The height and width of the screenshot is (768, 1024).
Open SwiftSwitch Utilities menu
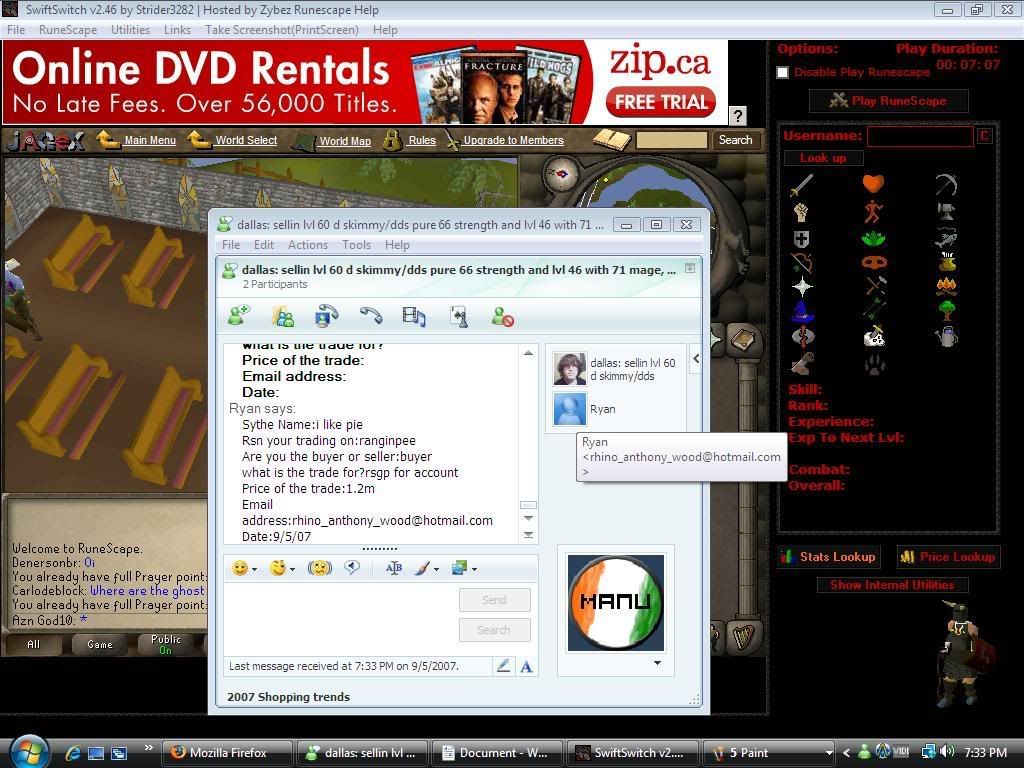(130, 30)
